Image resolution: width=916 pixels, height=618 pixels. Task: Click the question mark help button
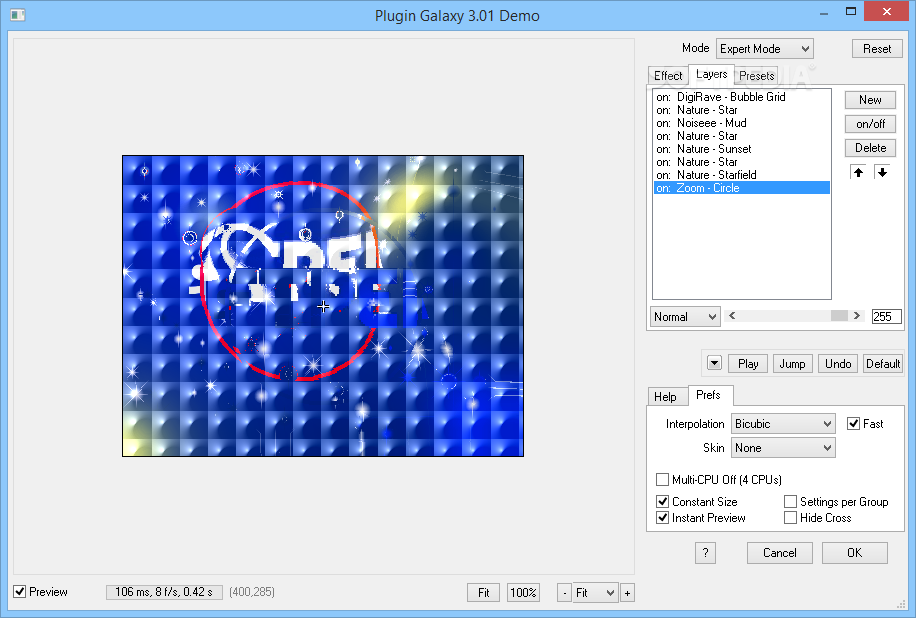tap(705, 553)
